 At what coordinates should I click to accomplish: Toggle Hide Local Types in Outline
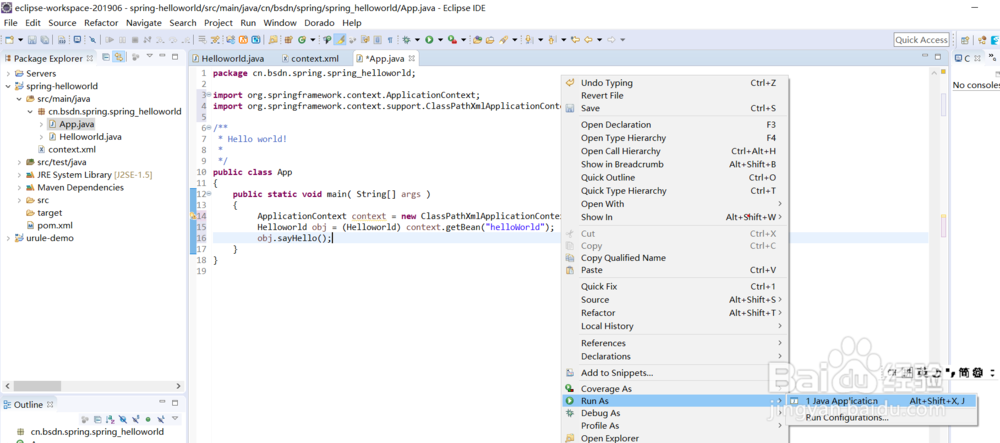(161, 419)
